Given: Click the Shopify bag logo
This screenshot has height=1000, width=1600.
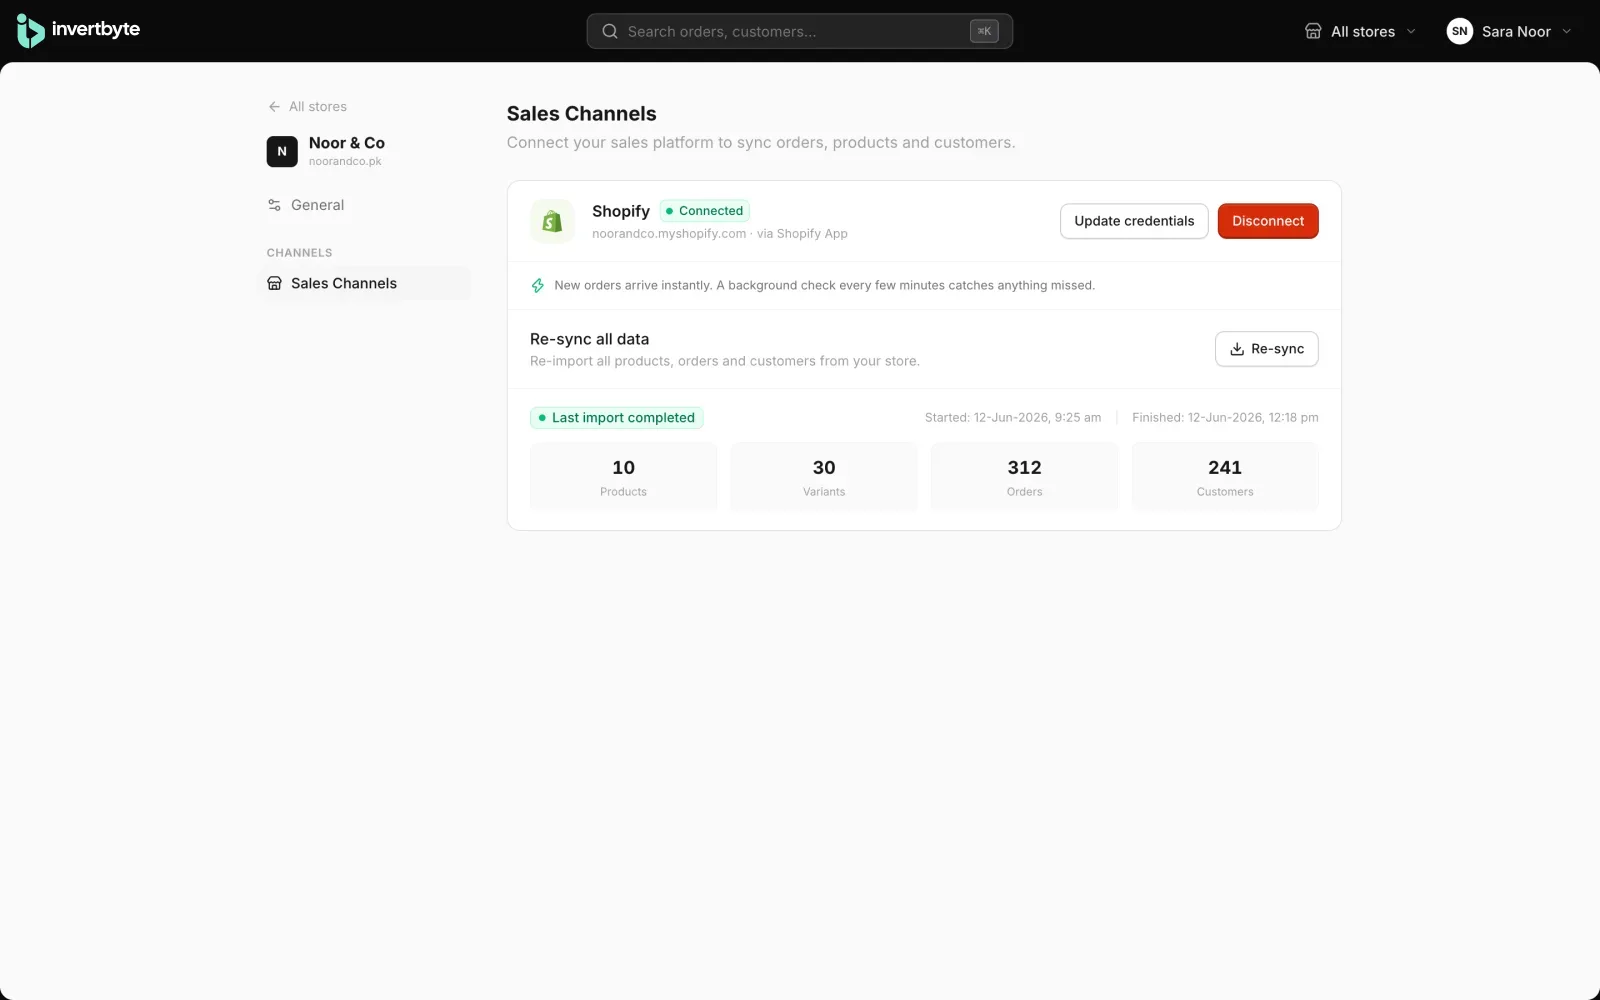Looking at the screenshot, I should (x=552, y=221).
